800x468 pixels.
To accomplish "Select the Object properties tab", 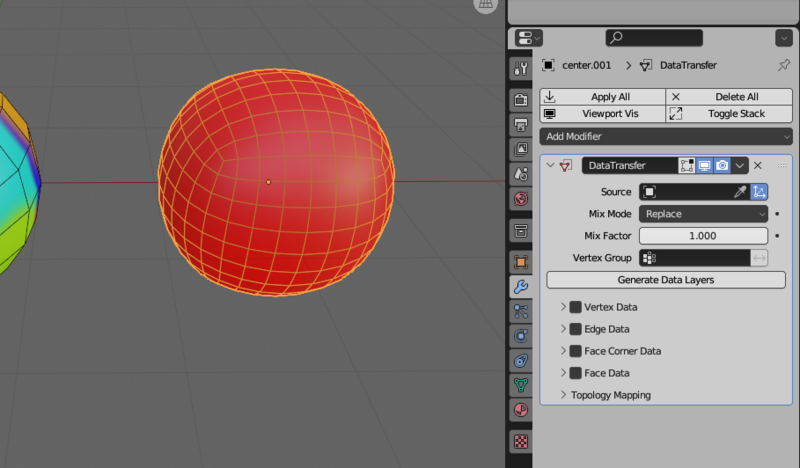I will pyautogui.click(x=520, y=263).
